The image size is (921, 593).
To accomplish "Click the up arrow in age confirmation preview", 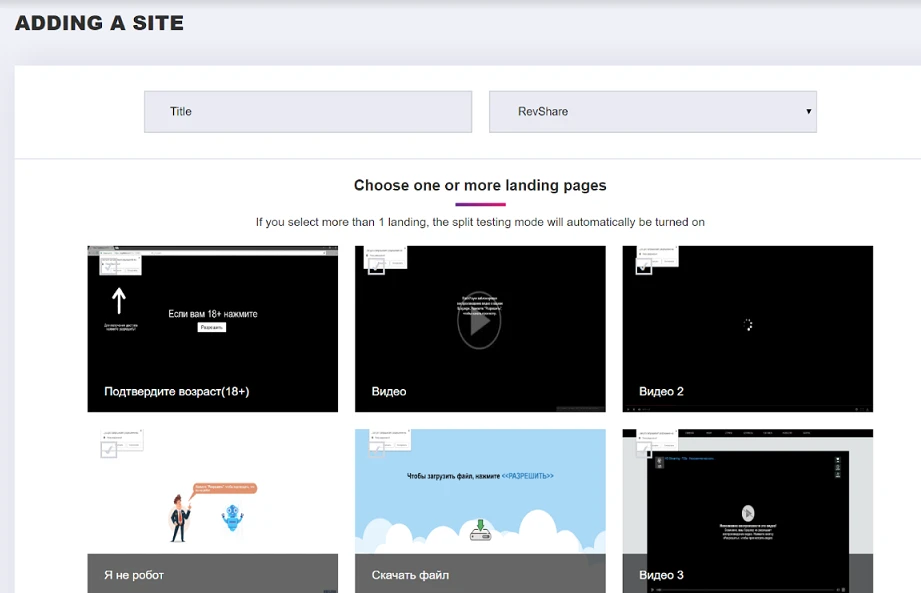I will coord(119,301).
